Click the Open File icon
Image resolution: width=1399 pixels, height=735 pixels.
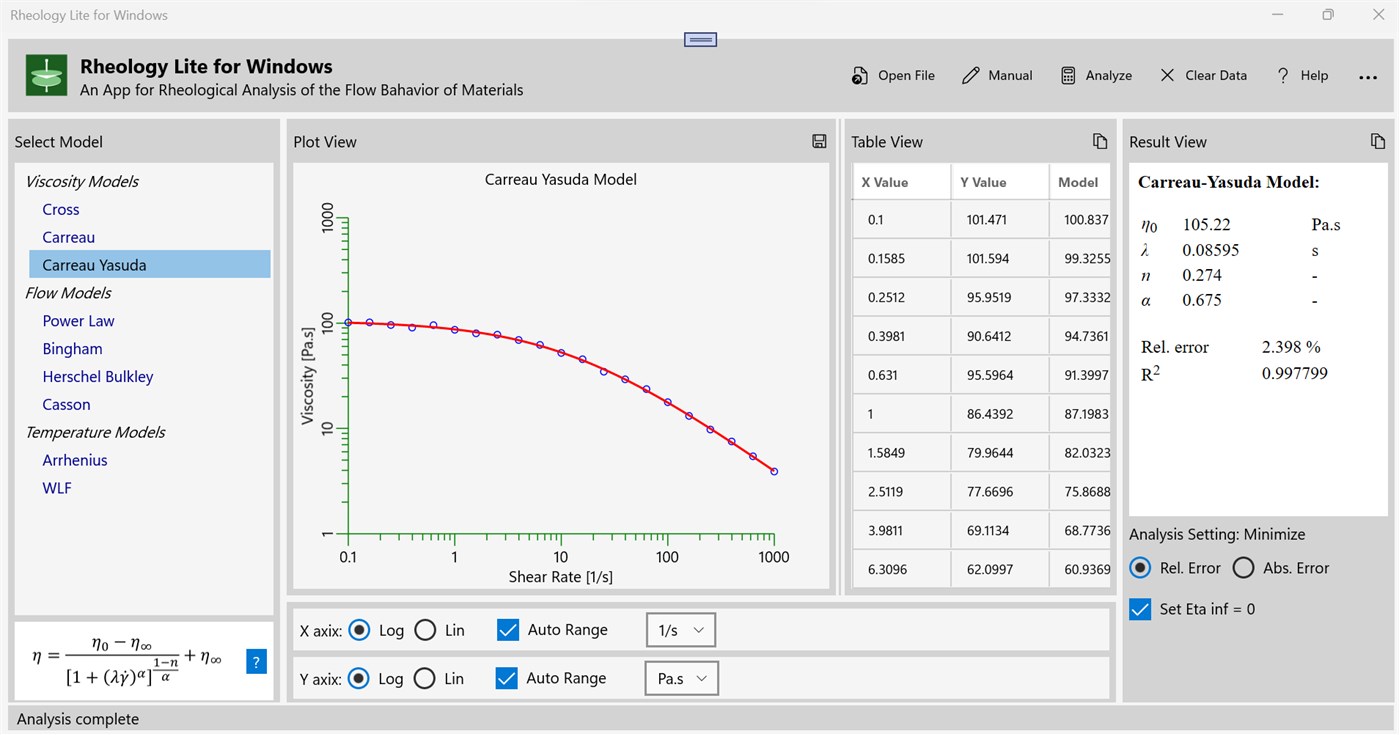click(859, 75)
